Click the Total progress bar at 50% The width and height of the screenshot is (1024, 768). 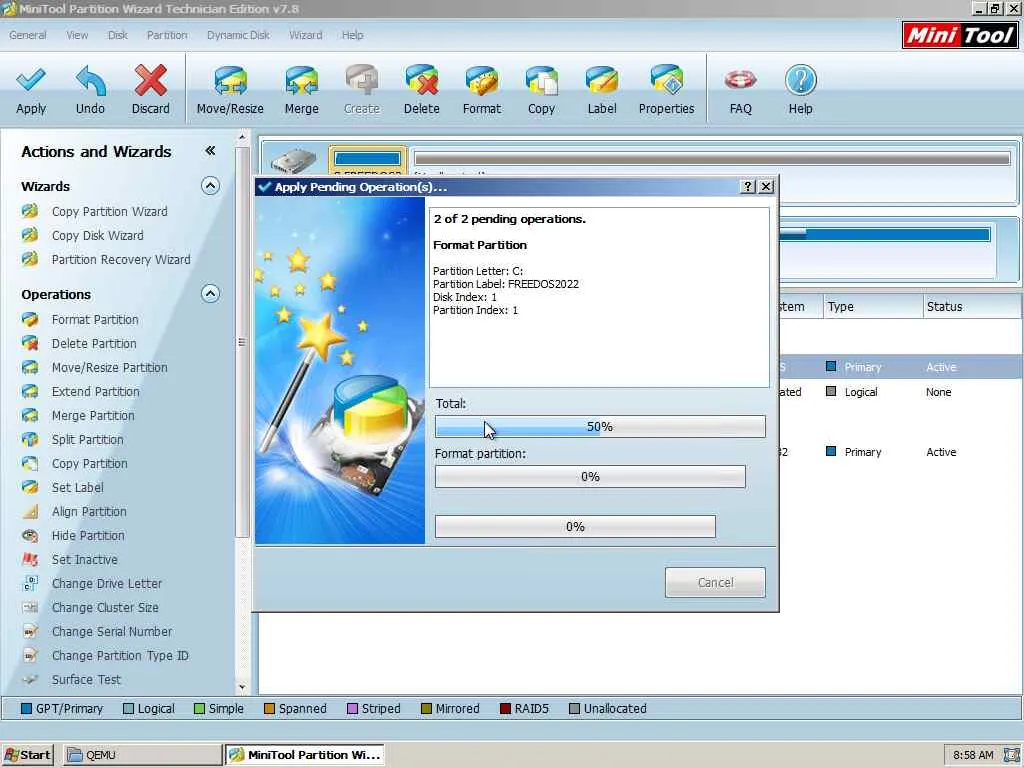coord(600,426)
